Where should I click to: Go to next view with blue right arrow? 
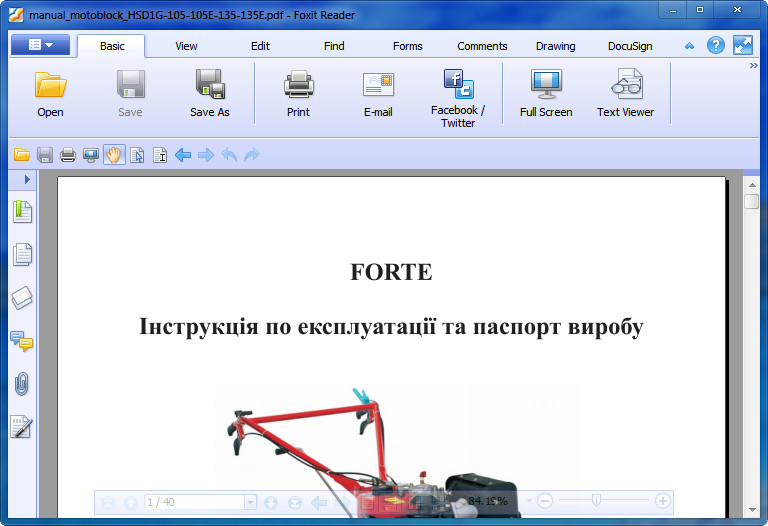click(x=206, y=155)
